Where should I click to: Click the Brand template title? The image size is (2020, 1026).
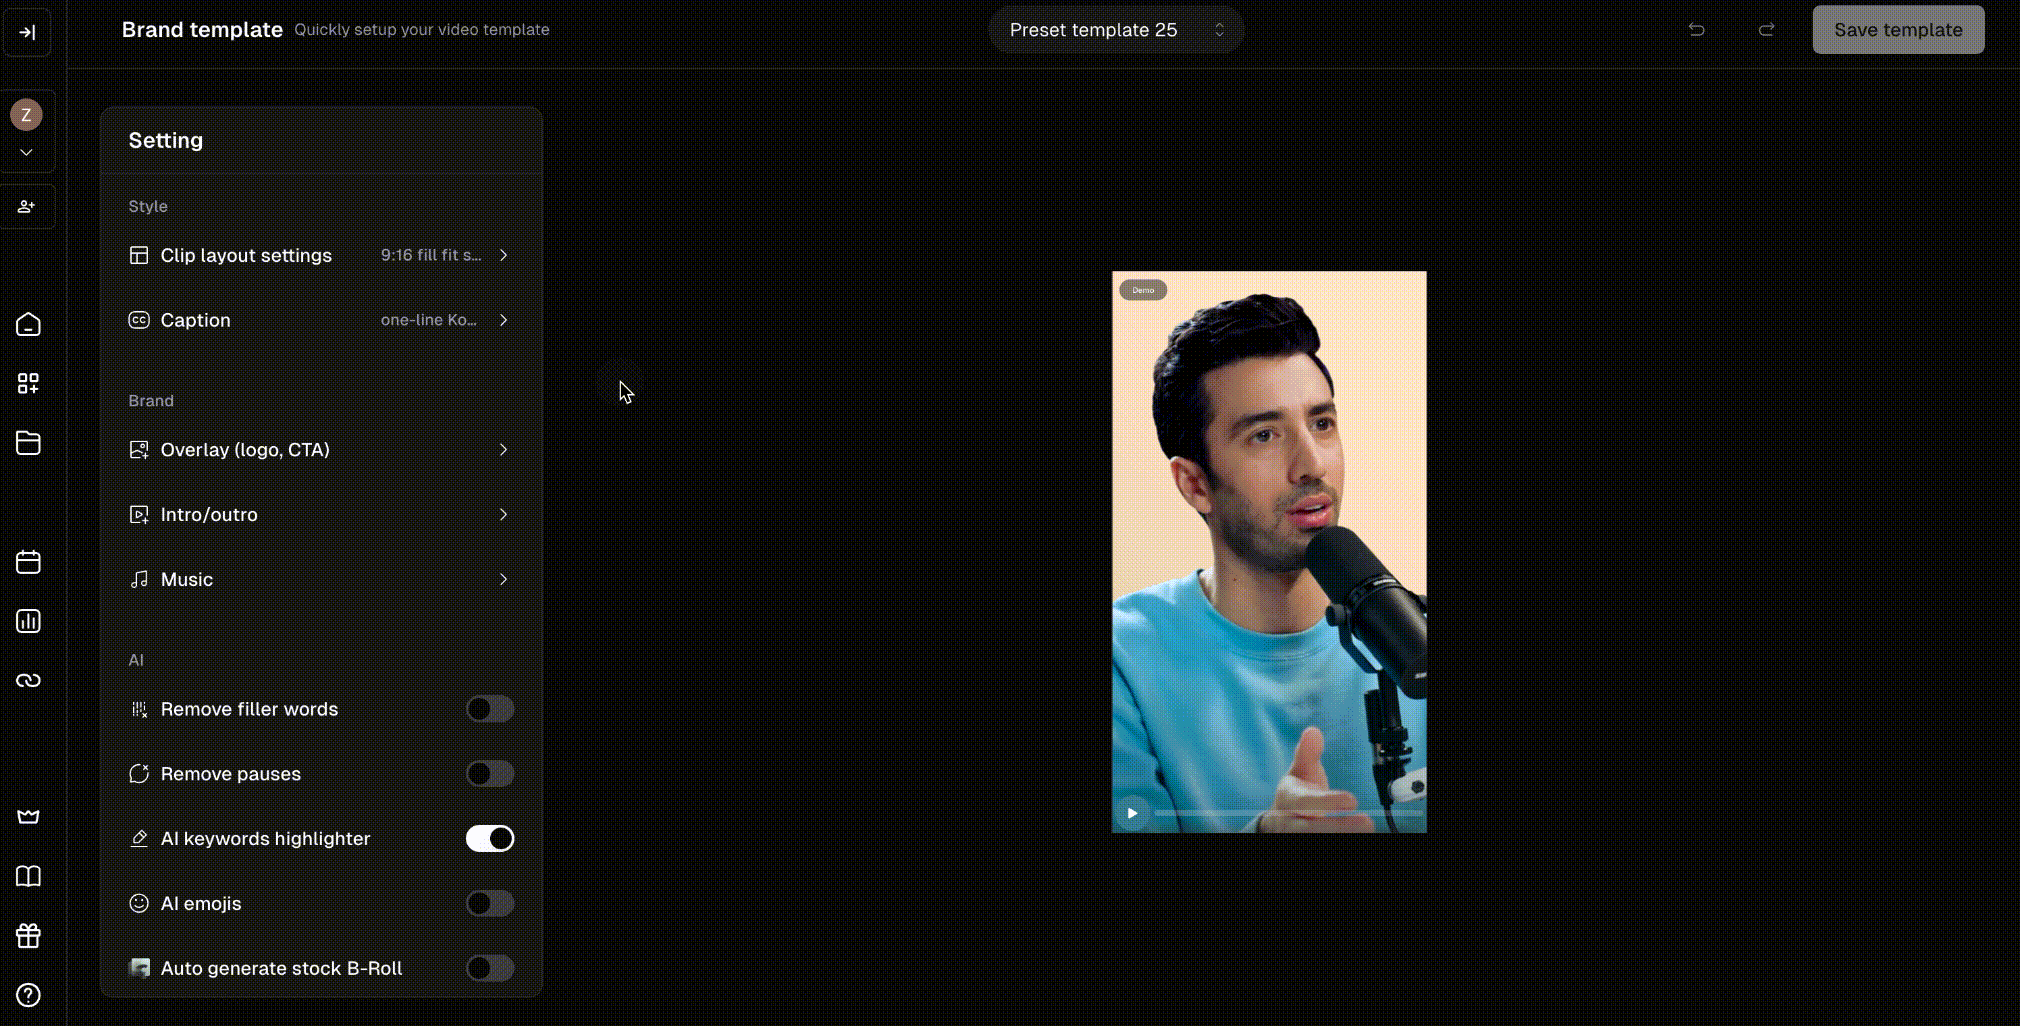tap(202, 30)
